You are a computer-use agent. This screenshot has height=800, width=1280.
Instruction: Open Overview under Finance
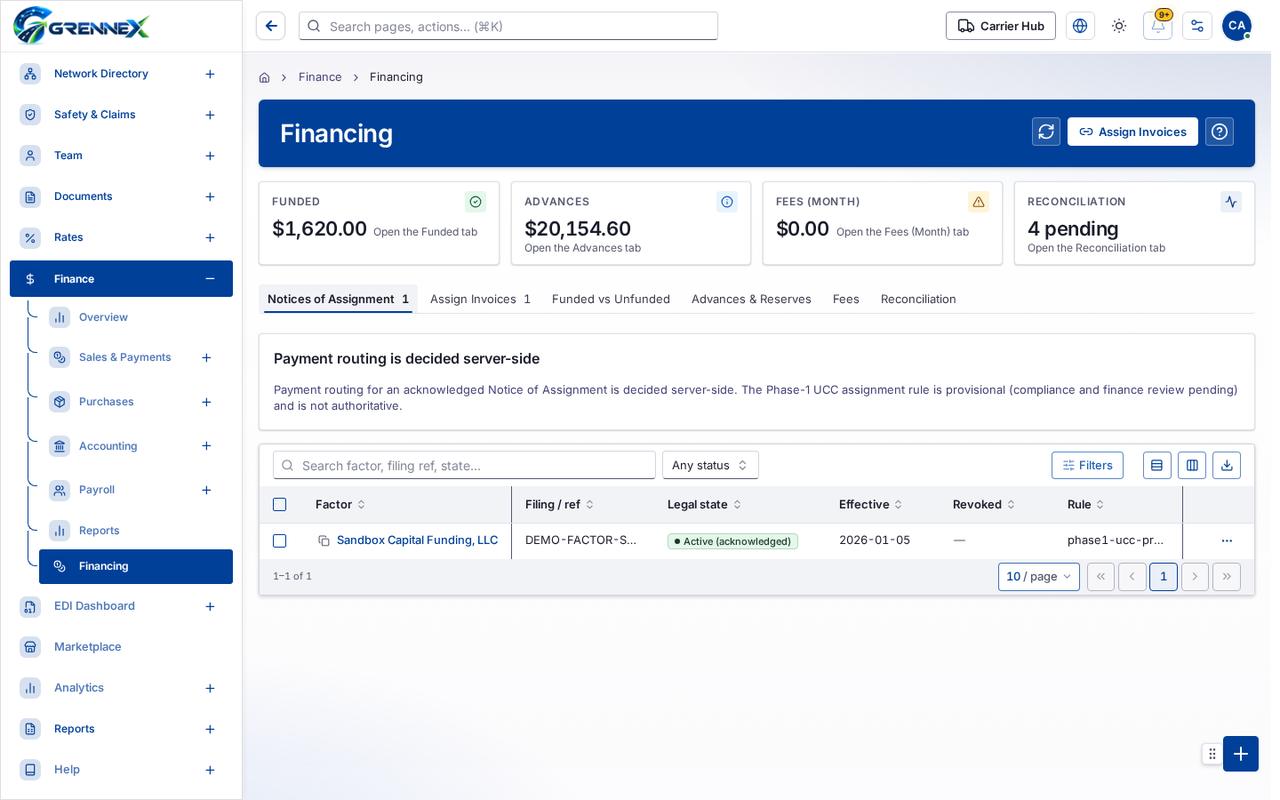(103, 317)
